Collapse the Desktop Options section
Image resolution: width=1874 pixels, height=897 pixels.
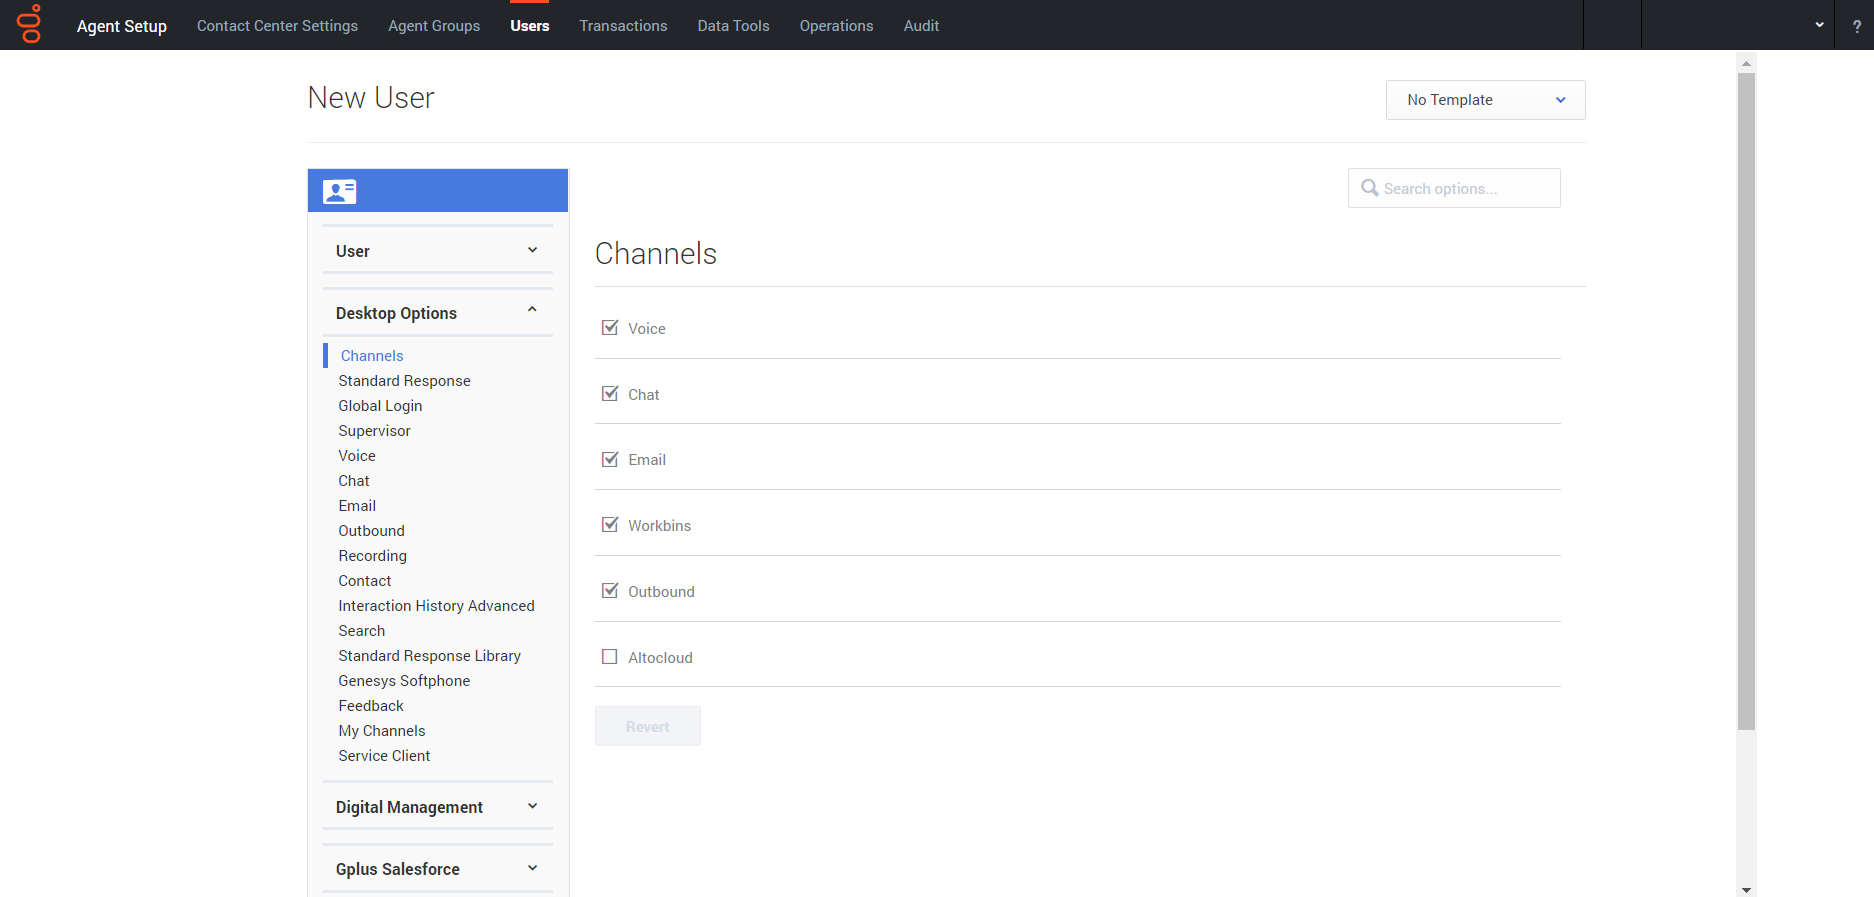coord(438,312)
